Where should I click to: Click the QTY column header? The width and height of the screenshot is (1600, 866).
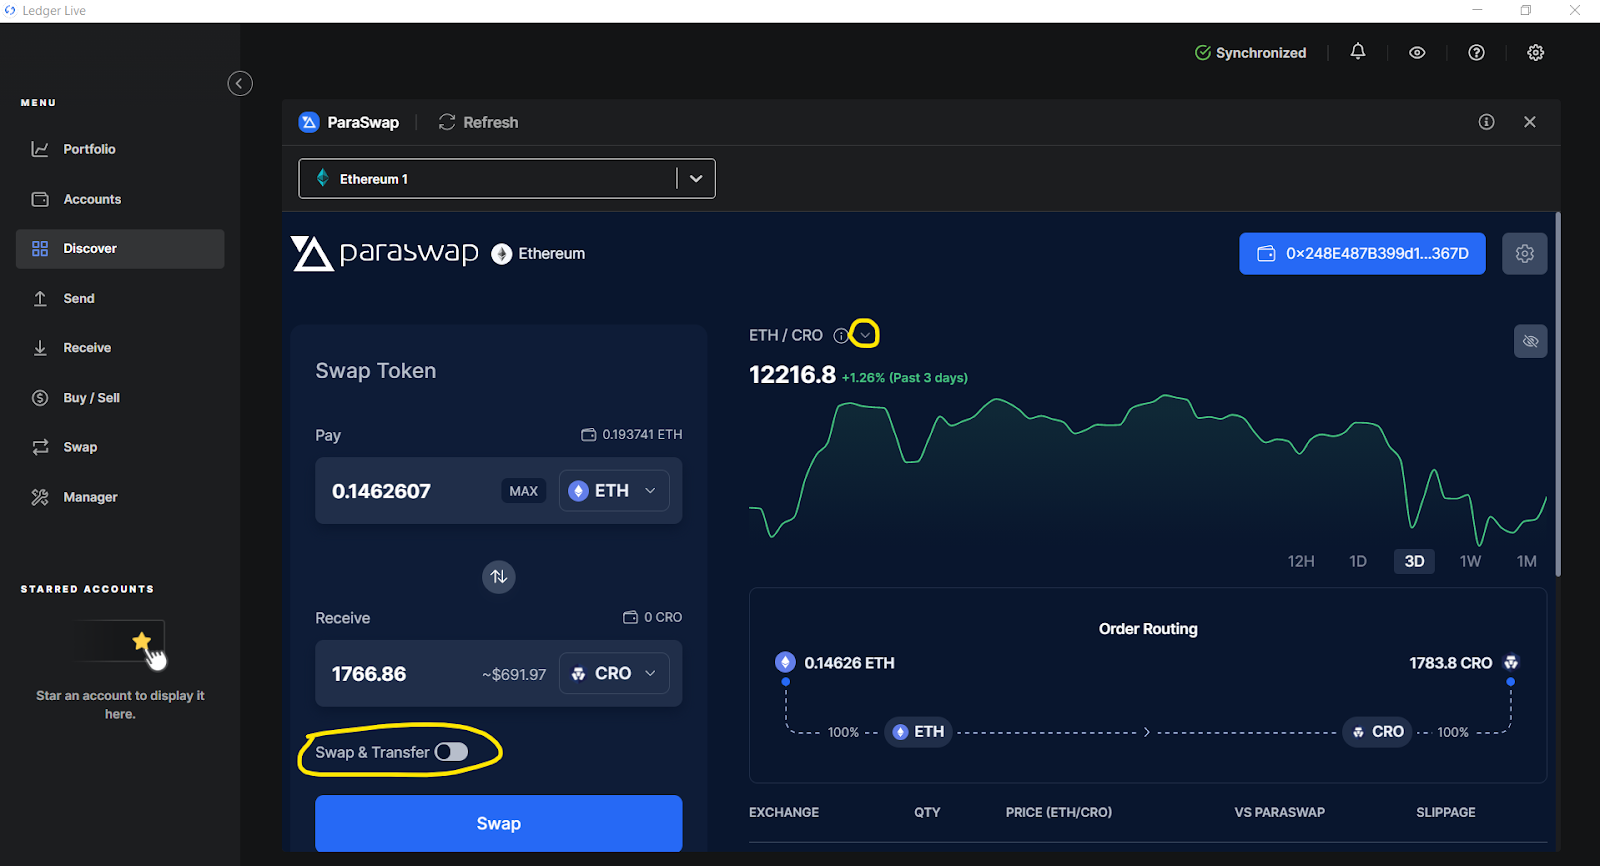pos(927,813)
